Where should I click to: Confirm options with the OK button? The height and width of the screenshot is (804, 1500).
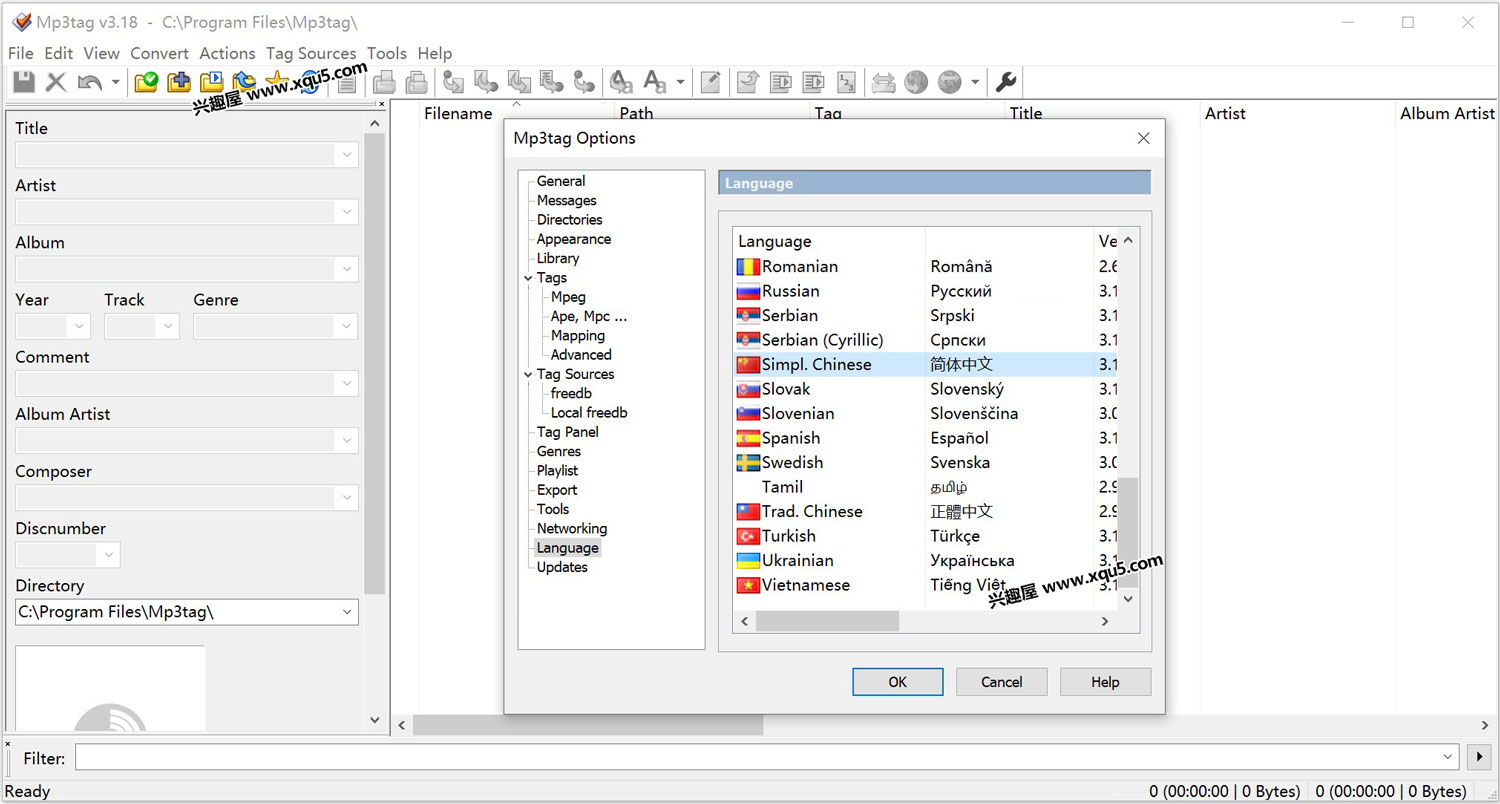(897, 682)
